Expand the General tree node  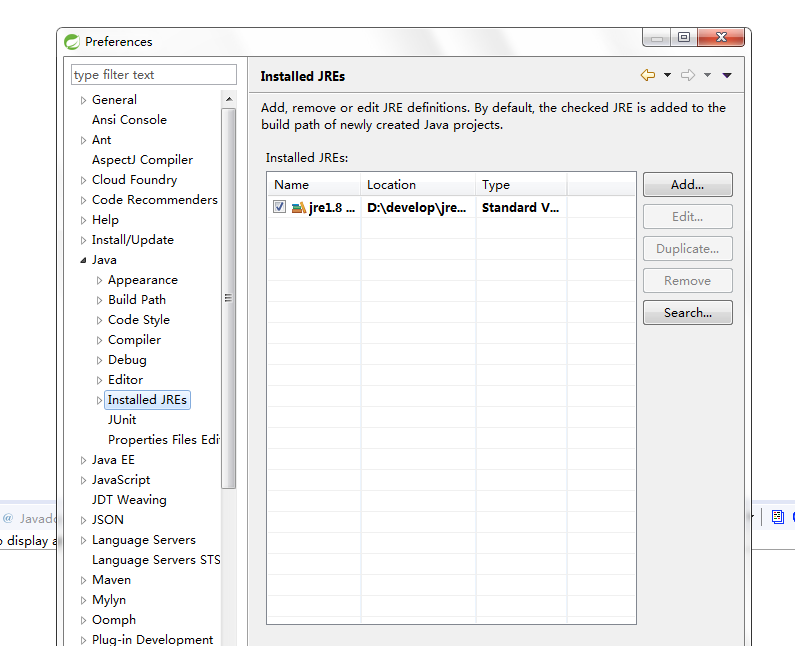[83, 100]
